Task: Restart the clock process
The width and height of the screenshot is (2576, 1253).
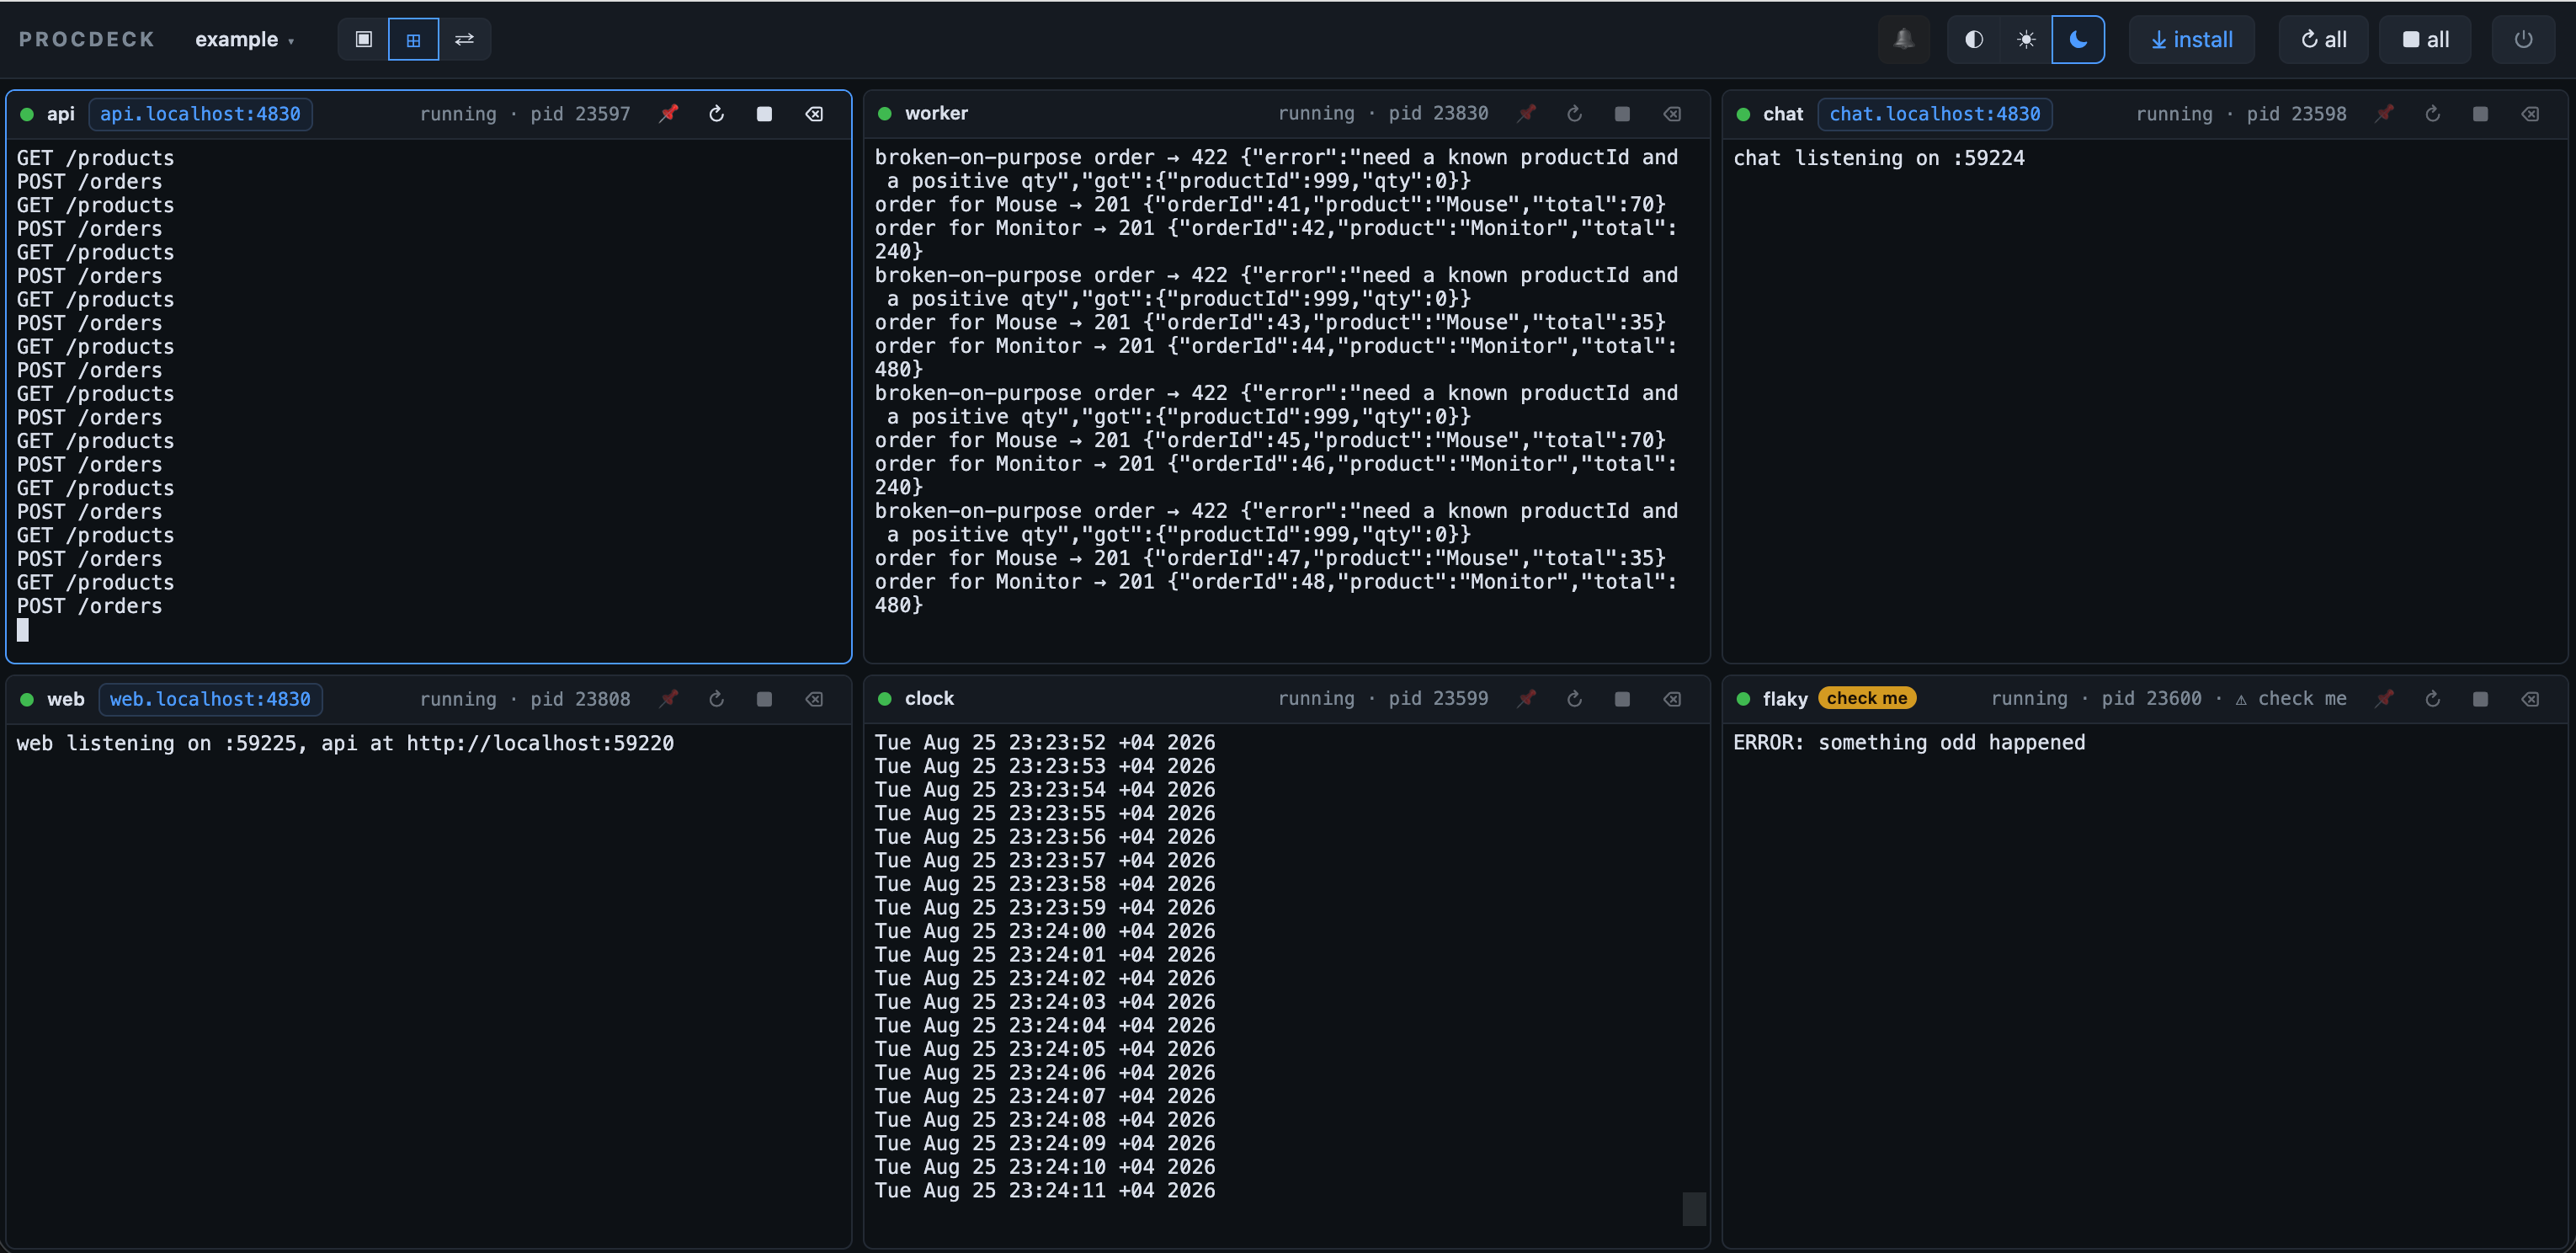Action: [1574, 698]
